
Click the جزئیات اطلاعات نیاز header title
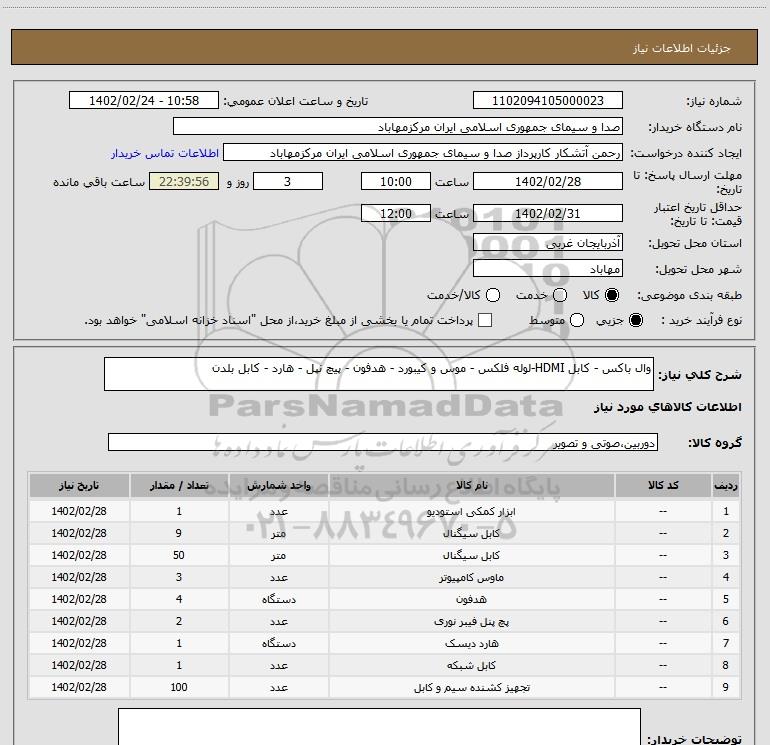click(x=681, y=48)
